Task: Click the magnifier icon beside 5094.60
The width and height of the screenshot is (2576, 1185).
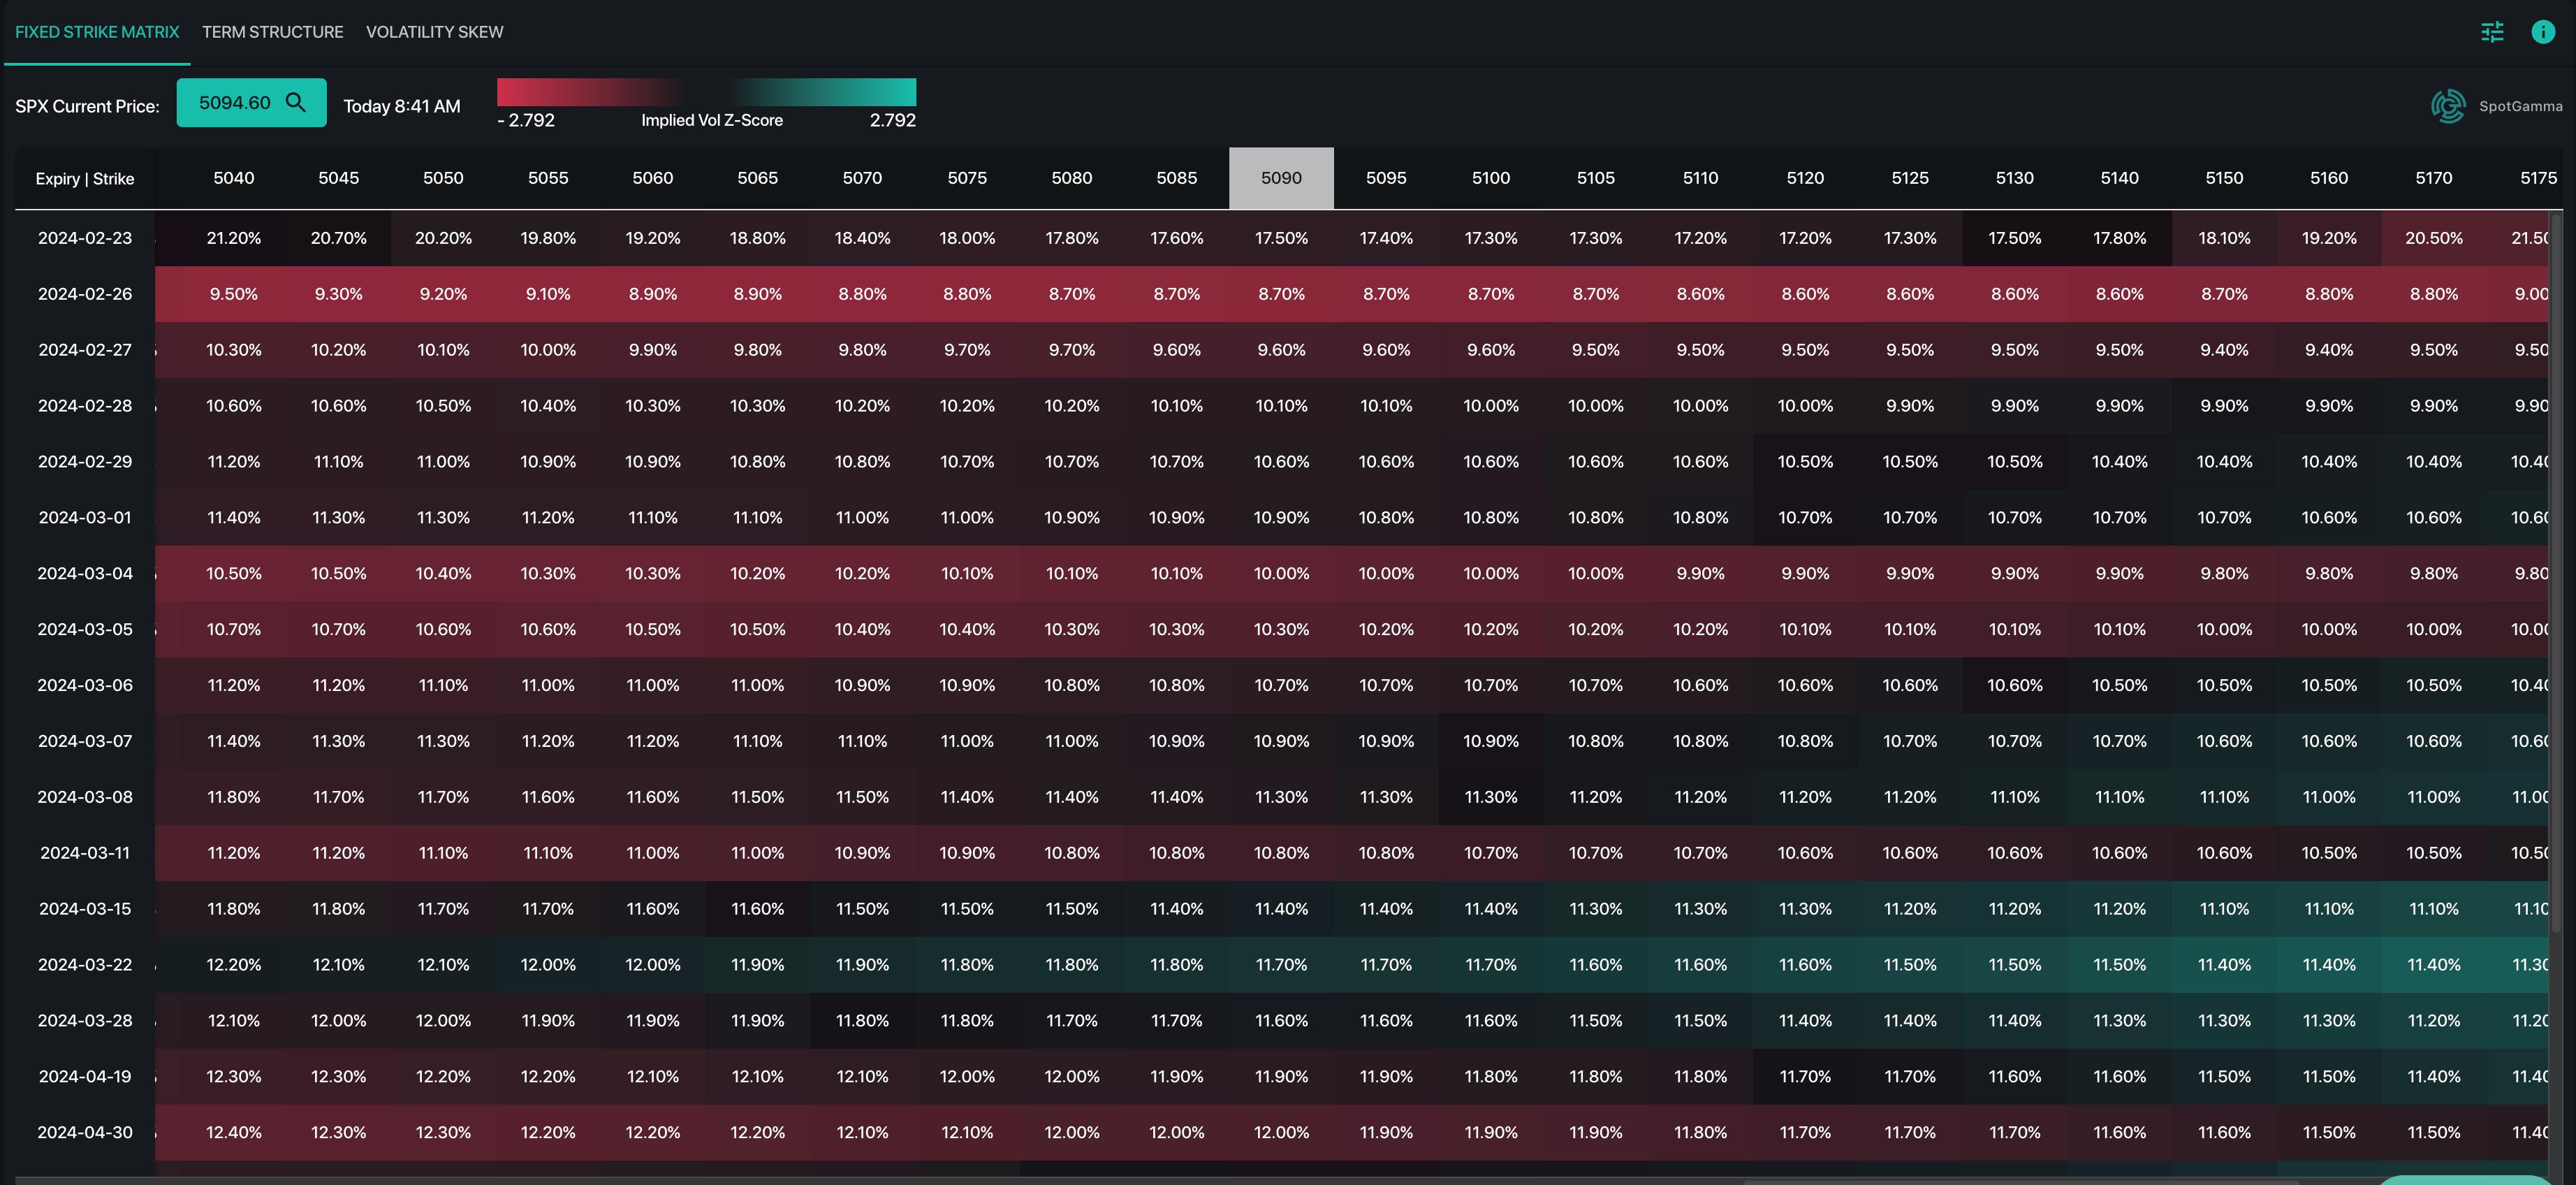Action: click(296, 102)
